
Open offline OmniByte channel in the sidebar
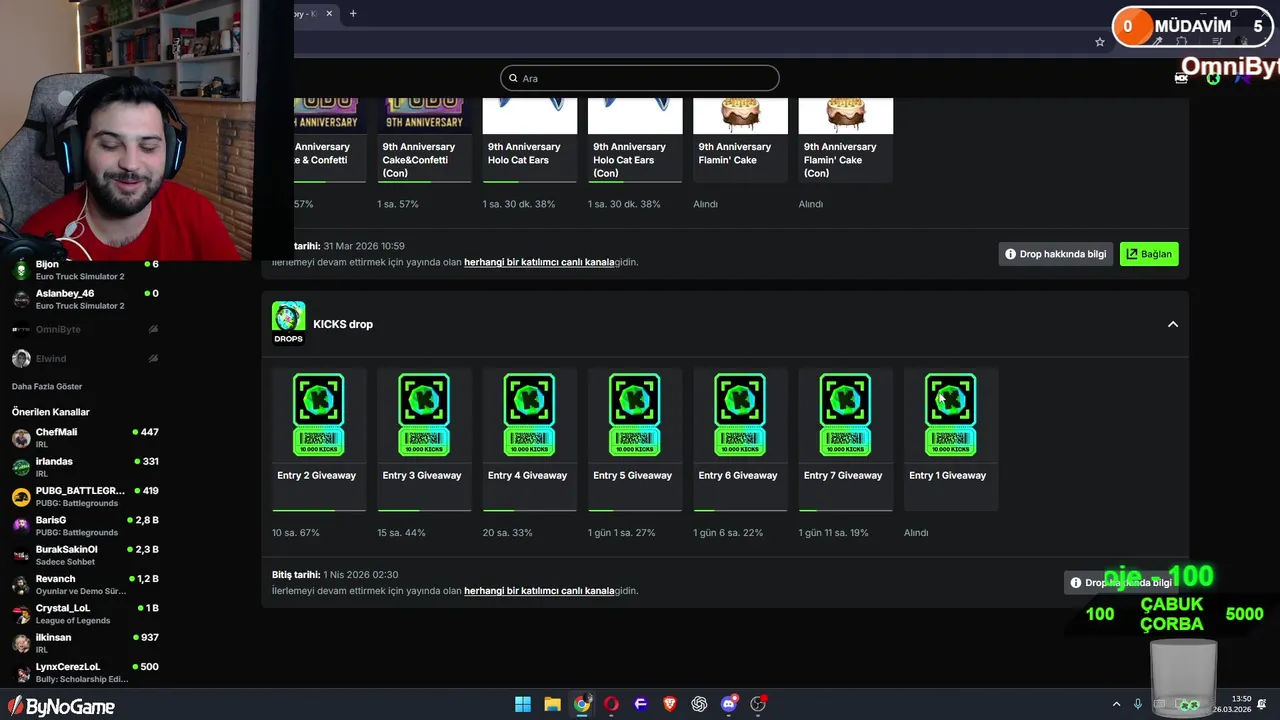(85, 329)
